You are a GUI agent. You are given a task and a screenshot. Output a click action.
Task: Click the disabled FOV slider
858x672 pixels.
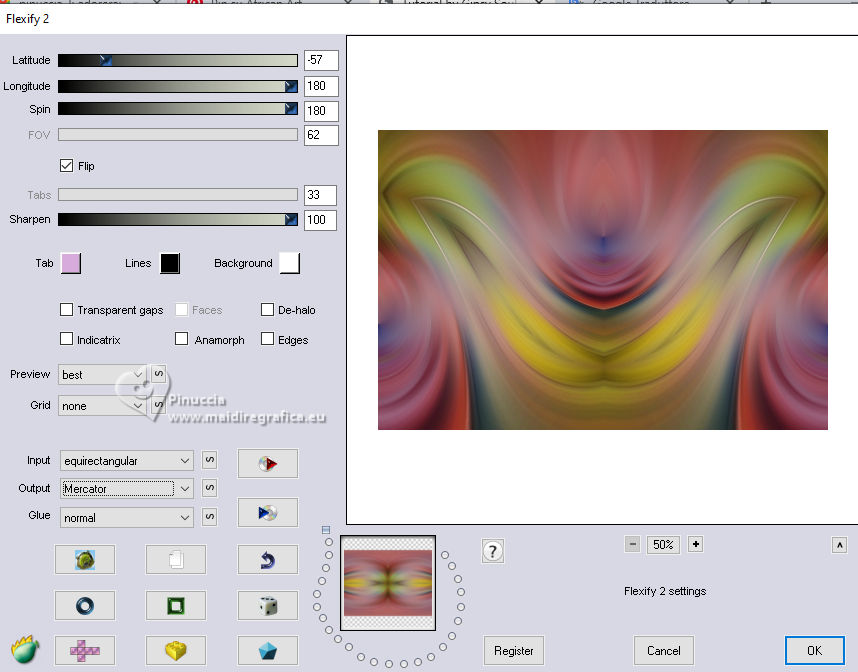tap(178, 135)
